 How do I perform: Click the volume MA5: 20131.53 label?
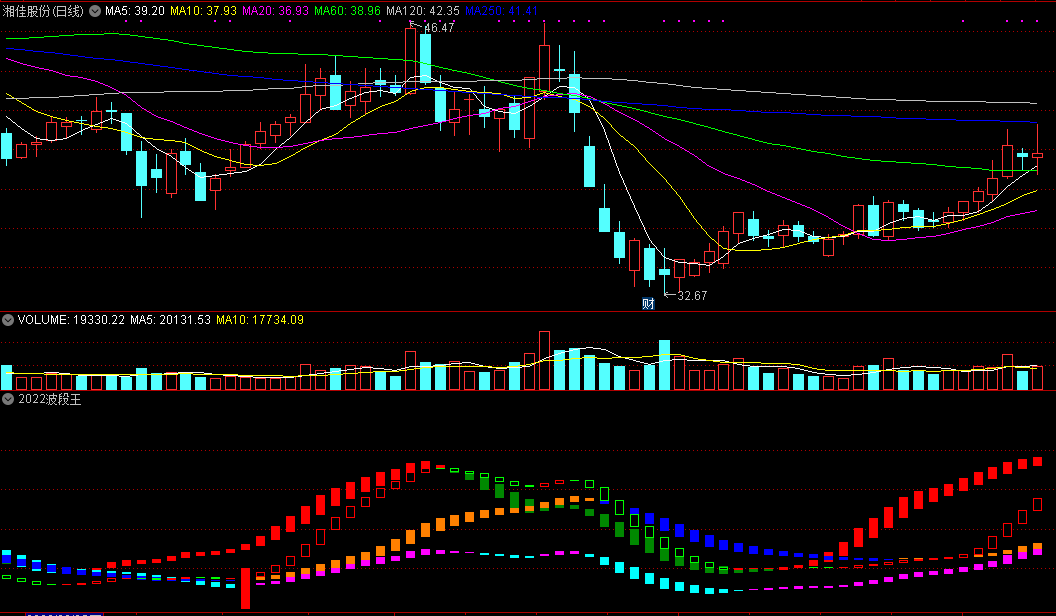point(170,320)
